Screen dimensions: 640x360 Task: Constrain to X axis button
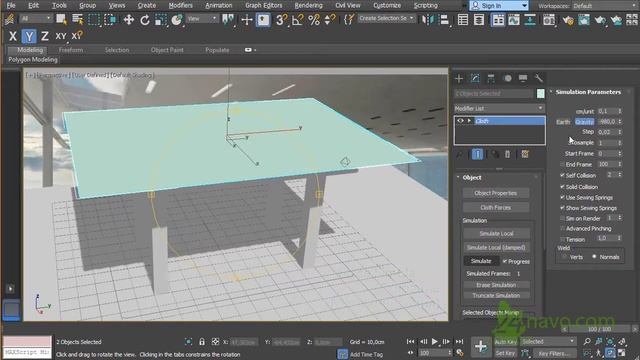click(13, 36)
